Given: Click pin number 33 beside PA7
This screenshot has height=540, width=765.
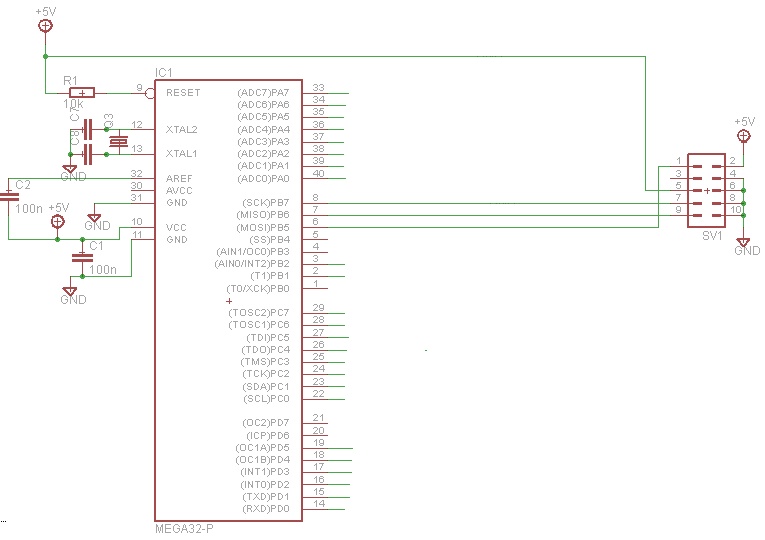Looking at the screenshot, I should [x=319, y=87].
